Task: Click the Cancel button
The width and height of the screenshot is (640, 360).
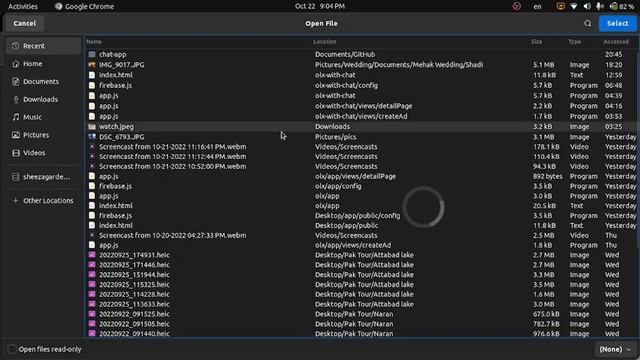Action: [24, 24]
